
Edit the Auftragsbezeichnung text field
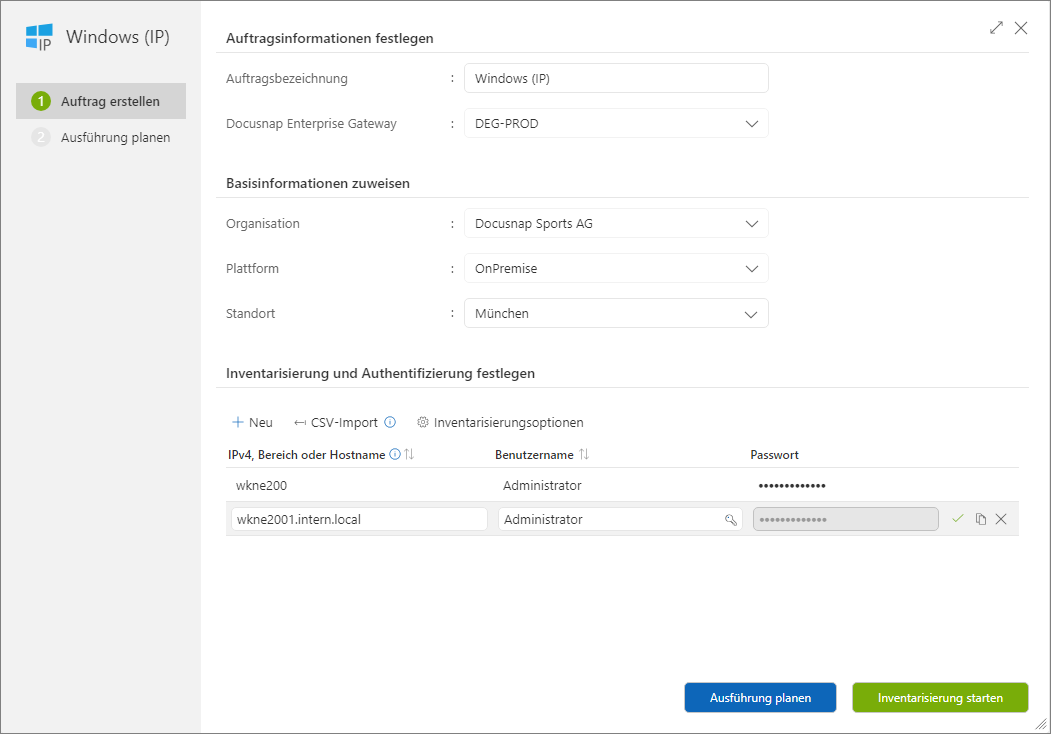[x=616, y=78]
